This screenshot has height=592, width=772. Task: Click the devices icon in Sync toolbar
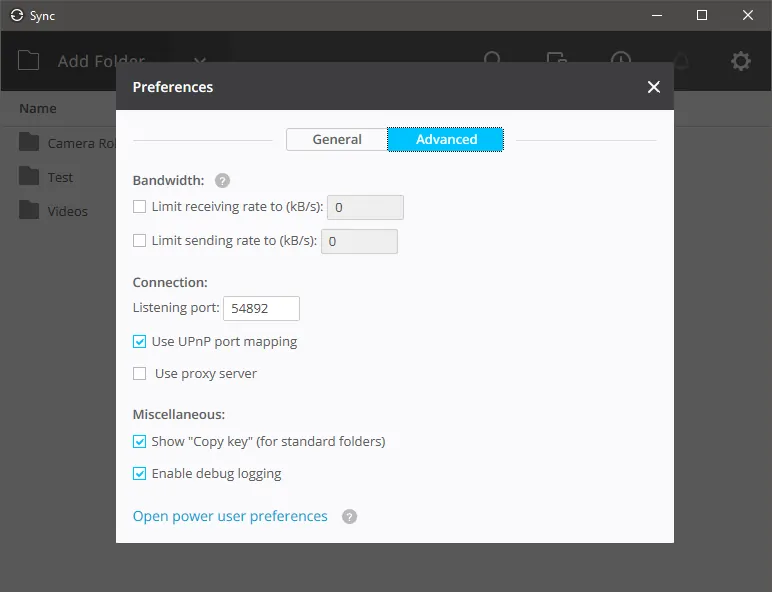[557, 58]
